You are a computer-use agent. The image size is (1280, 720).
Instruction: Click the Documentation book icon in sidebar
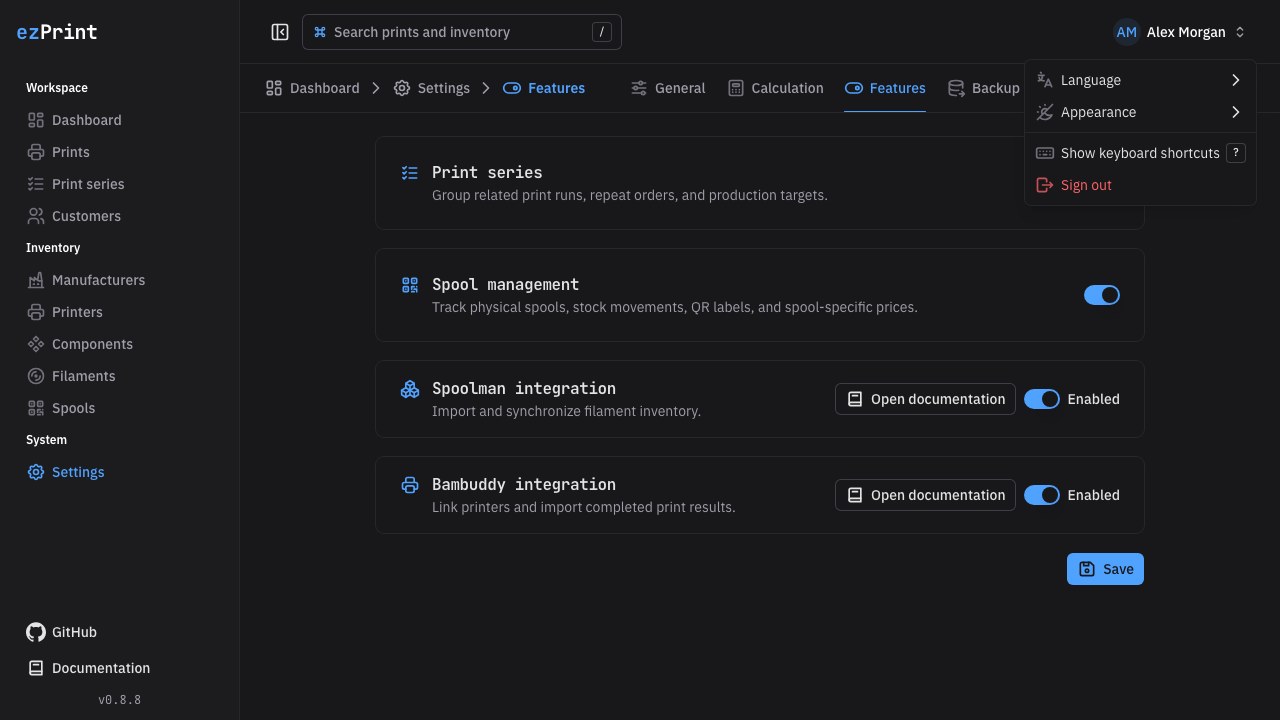(36, 668)
